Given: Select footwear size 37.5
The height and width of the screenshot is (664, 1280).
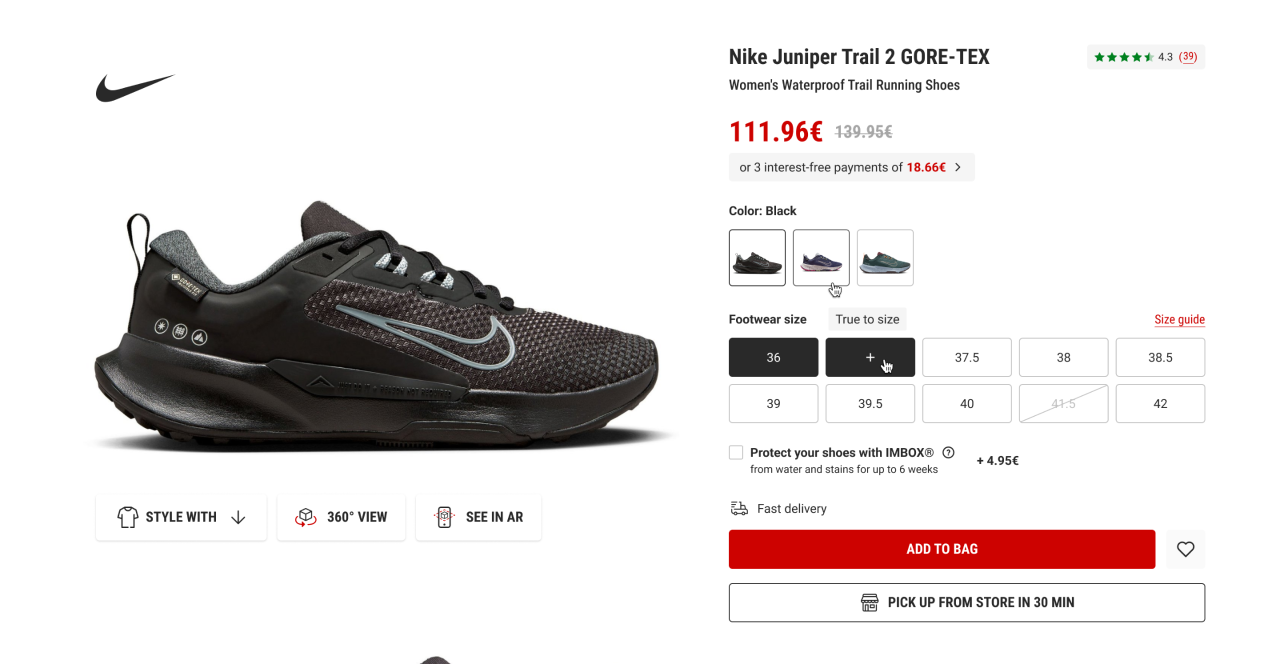Looking at the screenshot, I should coord(967,357).
